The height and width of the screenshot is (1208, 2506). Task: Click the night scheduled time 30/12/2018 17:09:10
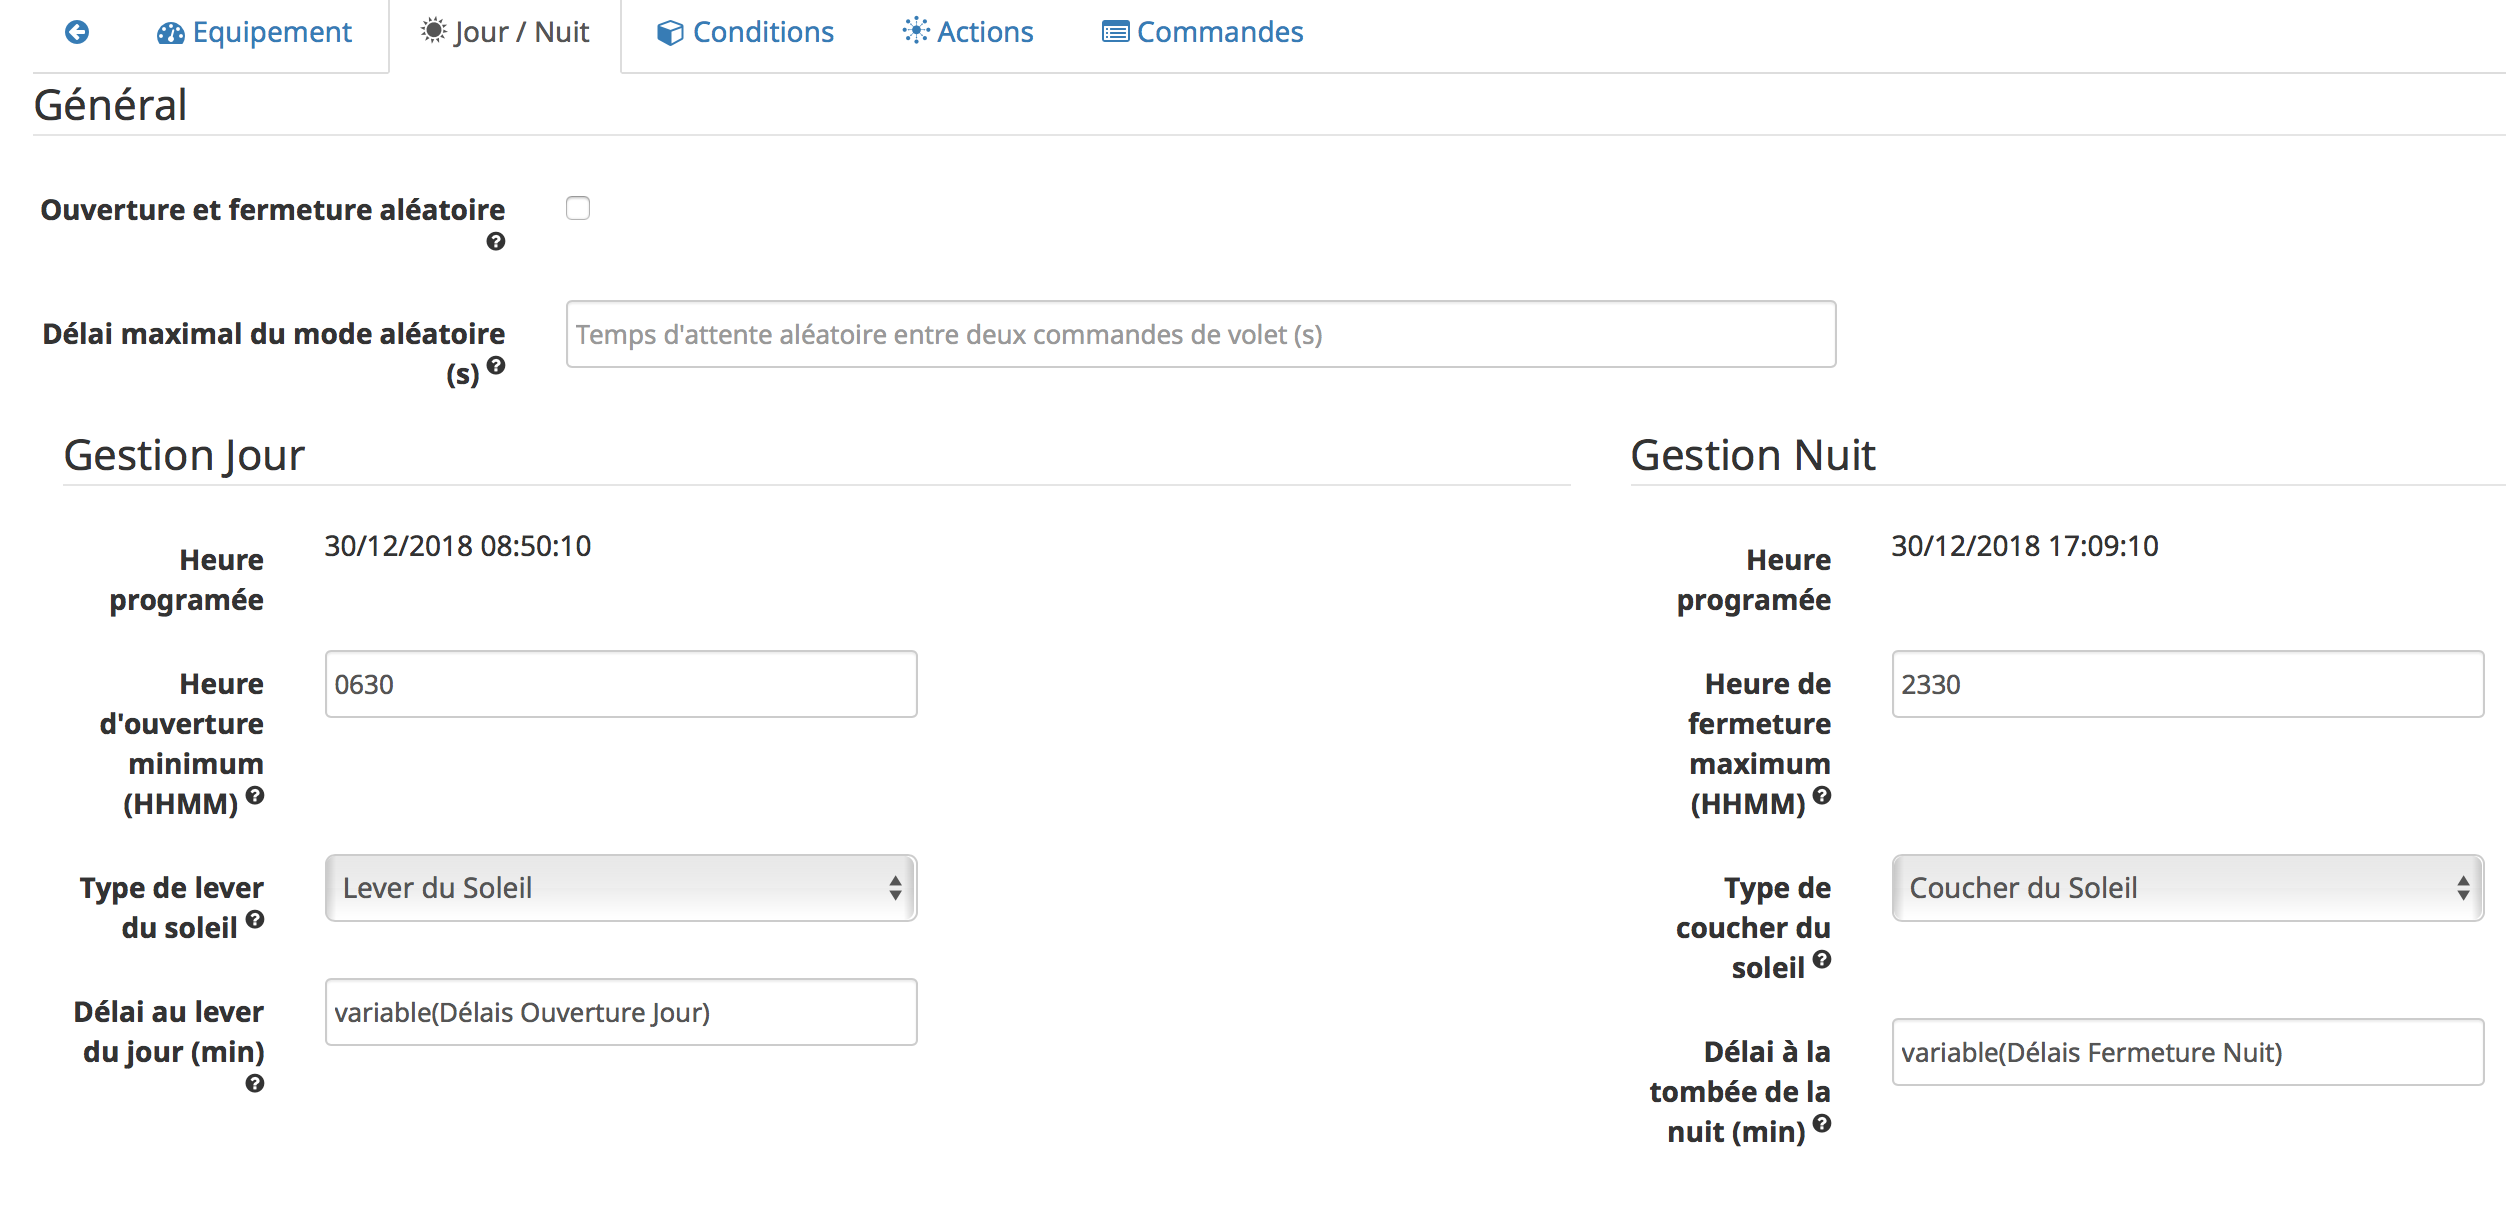pyautogui.click(x=2025, y=546)
